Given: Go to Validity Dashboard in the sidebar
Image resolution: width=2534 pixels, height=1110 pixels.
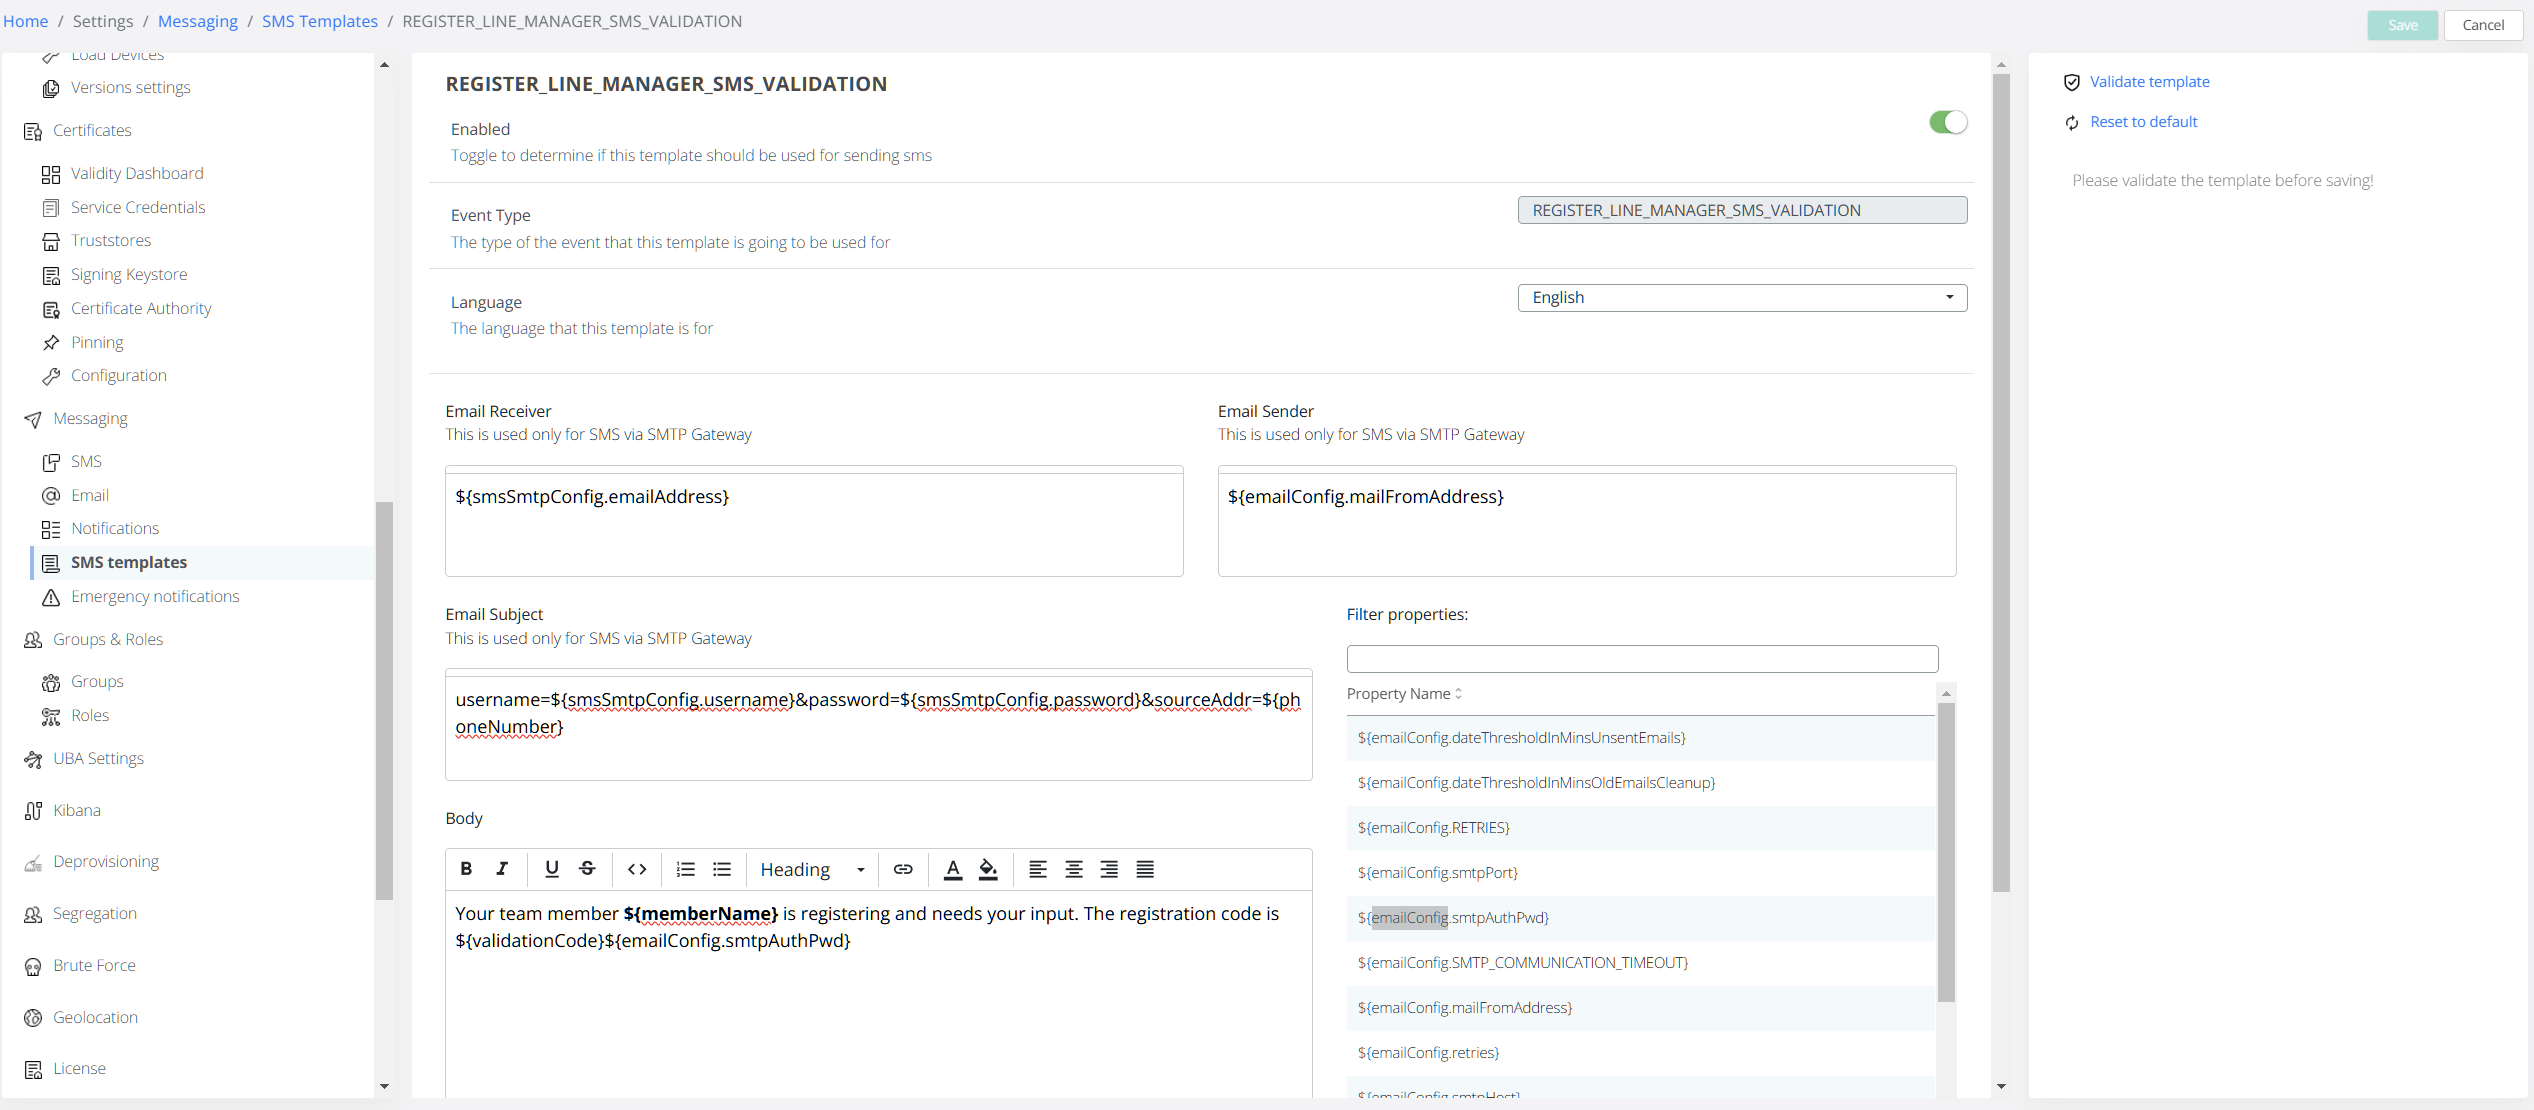Looking at the screenshot, I should pos(137,174).
